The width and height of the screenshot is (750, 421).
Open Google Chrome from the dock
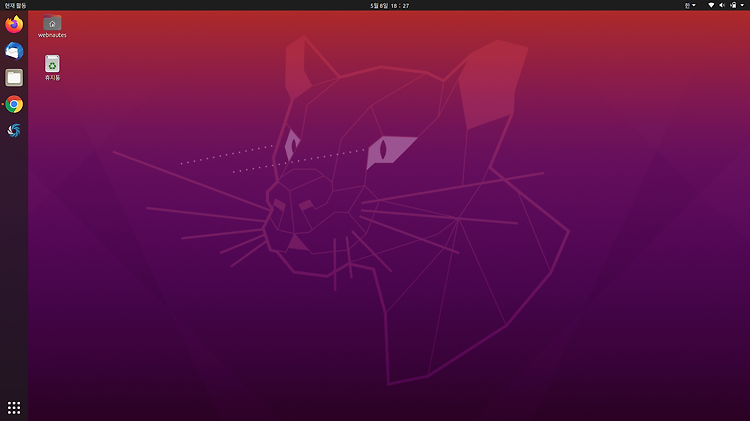pos(14,104)
